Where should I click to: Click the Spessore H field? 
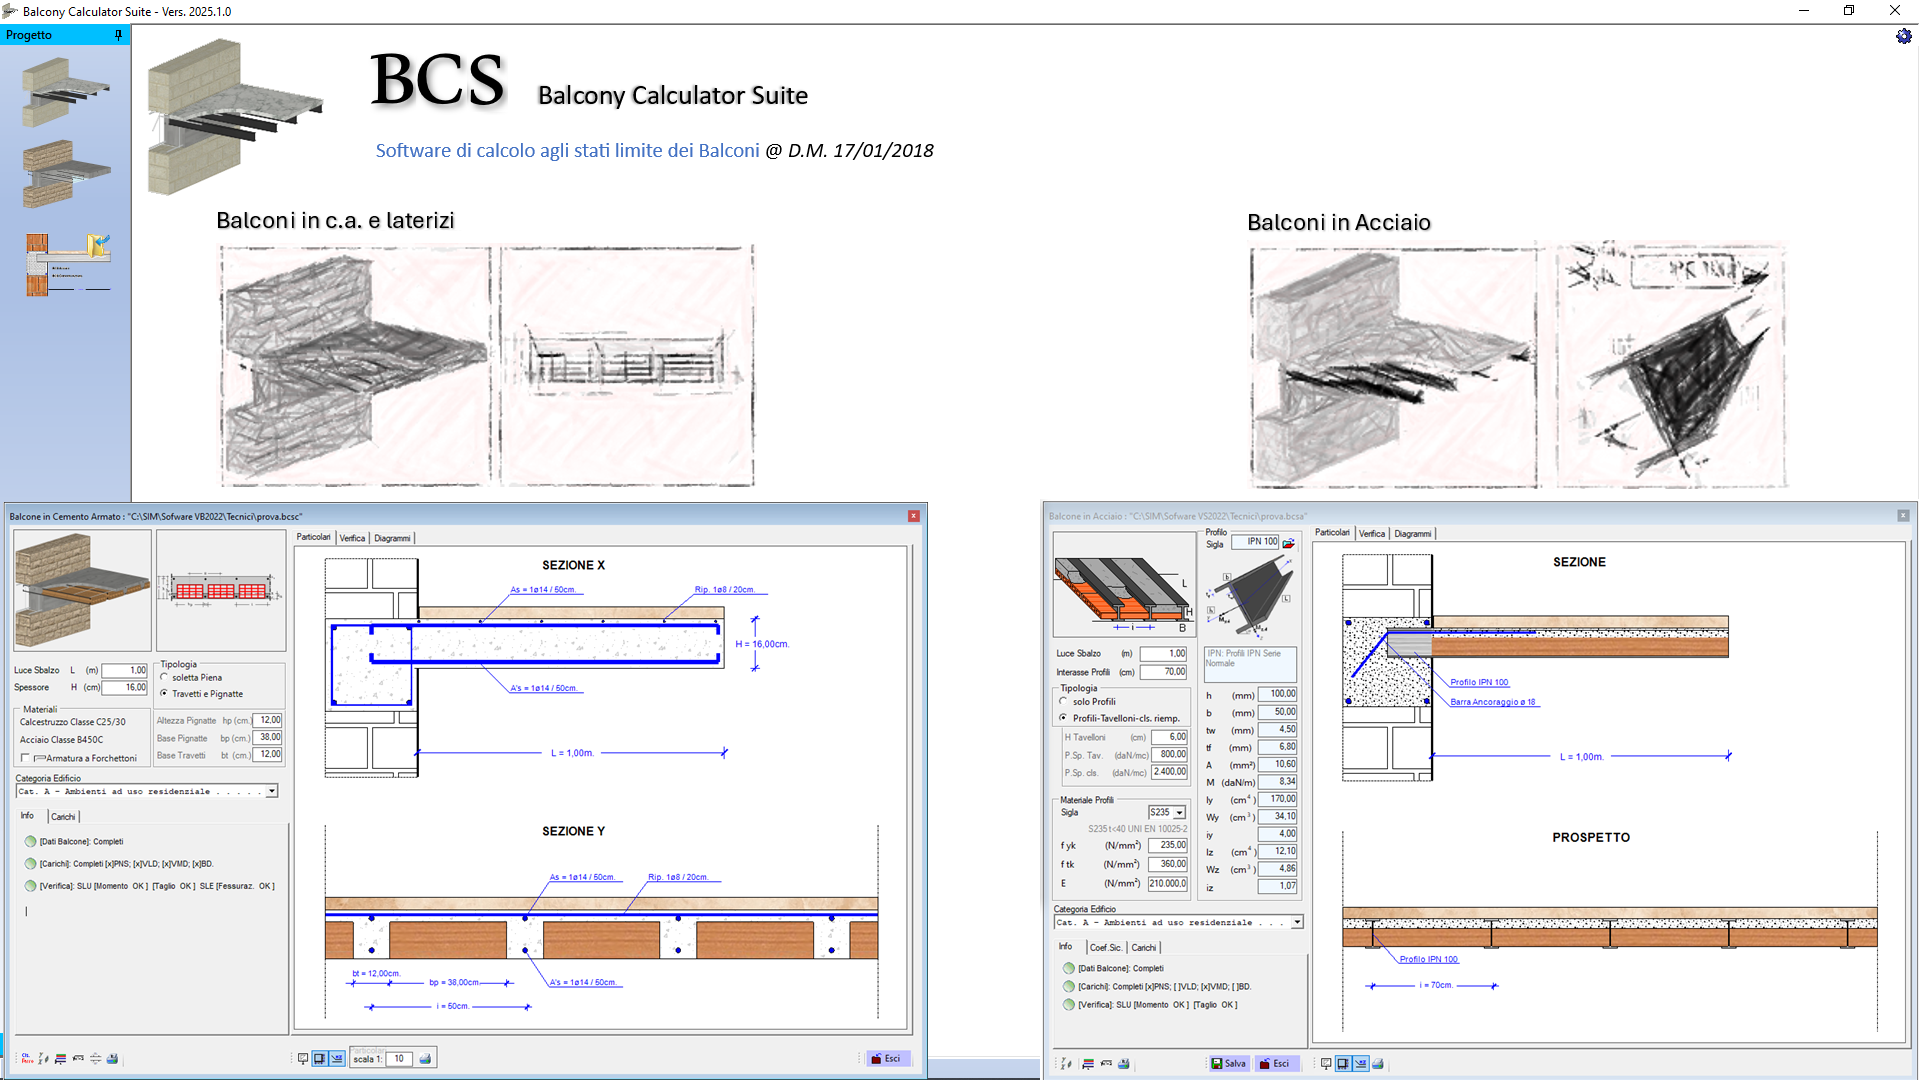[124, 688]
